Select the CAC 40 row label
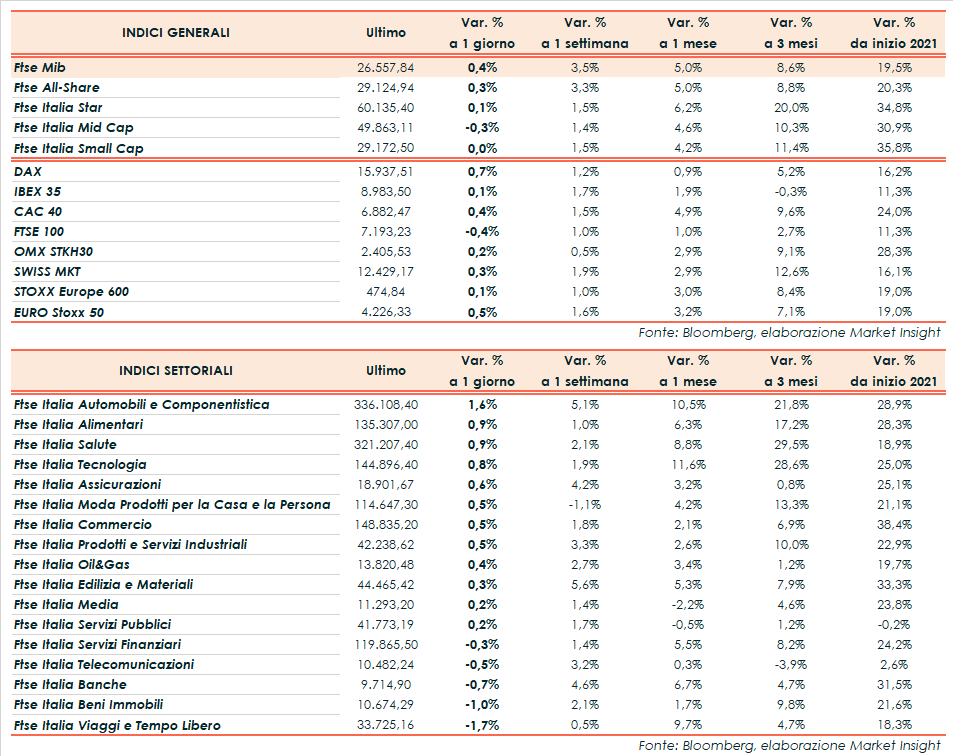 tap(39, 211)
